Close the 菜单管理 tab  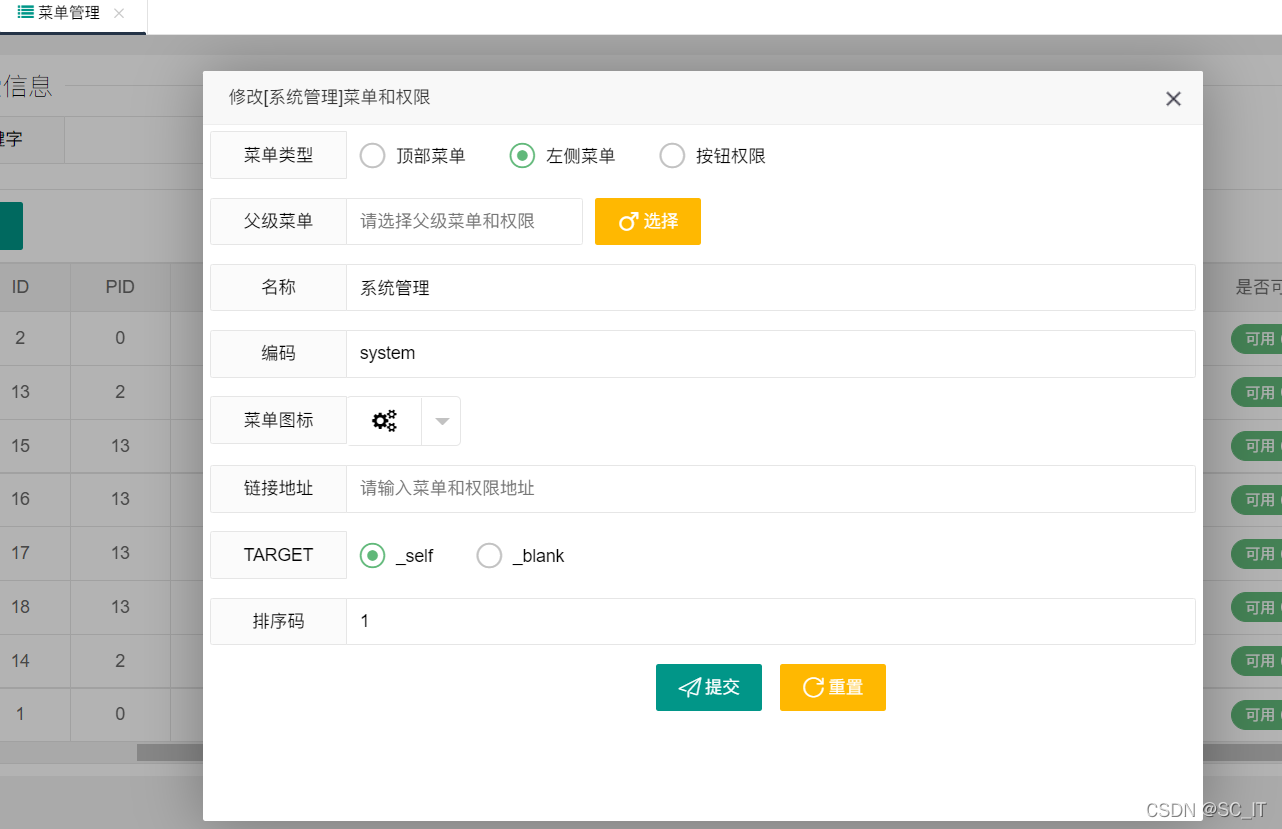[119, 13]
